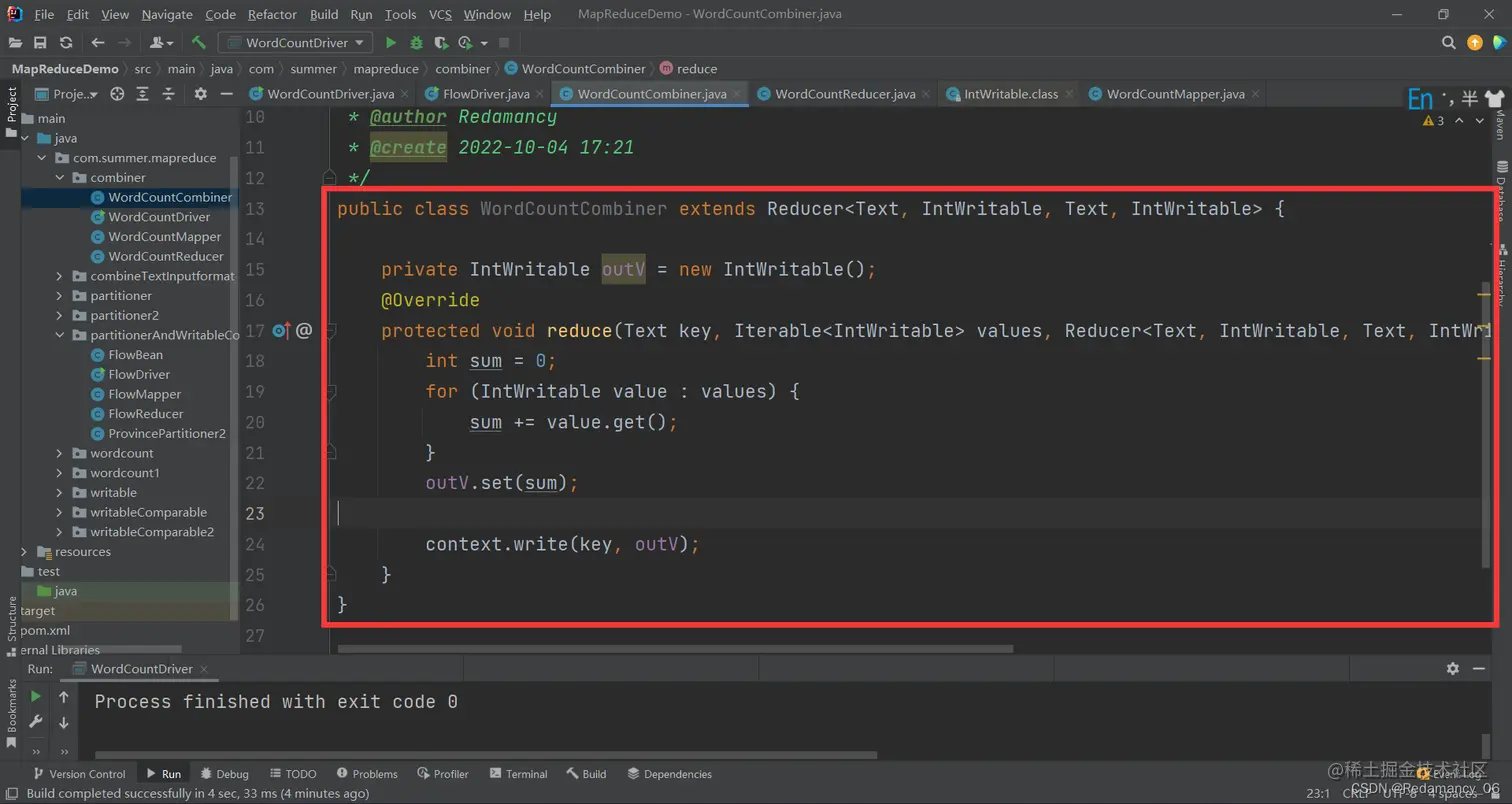Open the Dependencies tool window
This screenshot has width=1512, height=804.
tap(669, 774)
